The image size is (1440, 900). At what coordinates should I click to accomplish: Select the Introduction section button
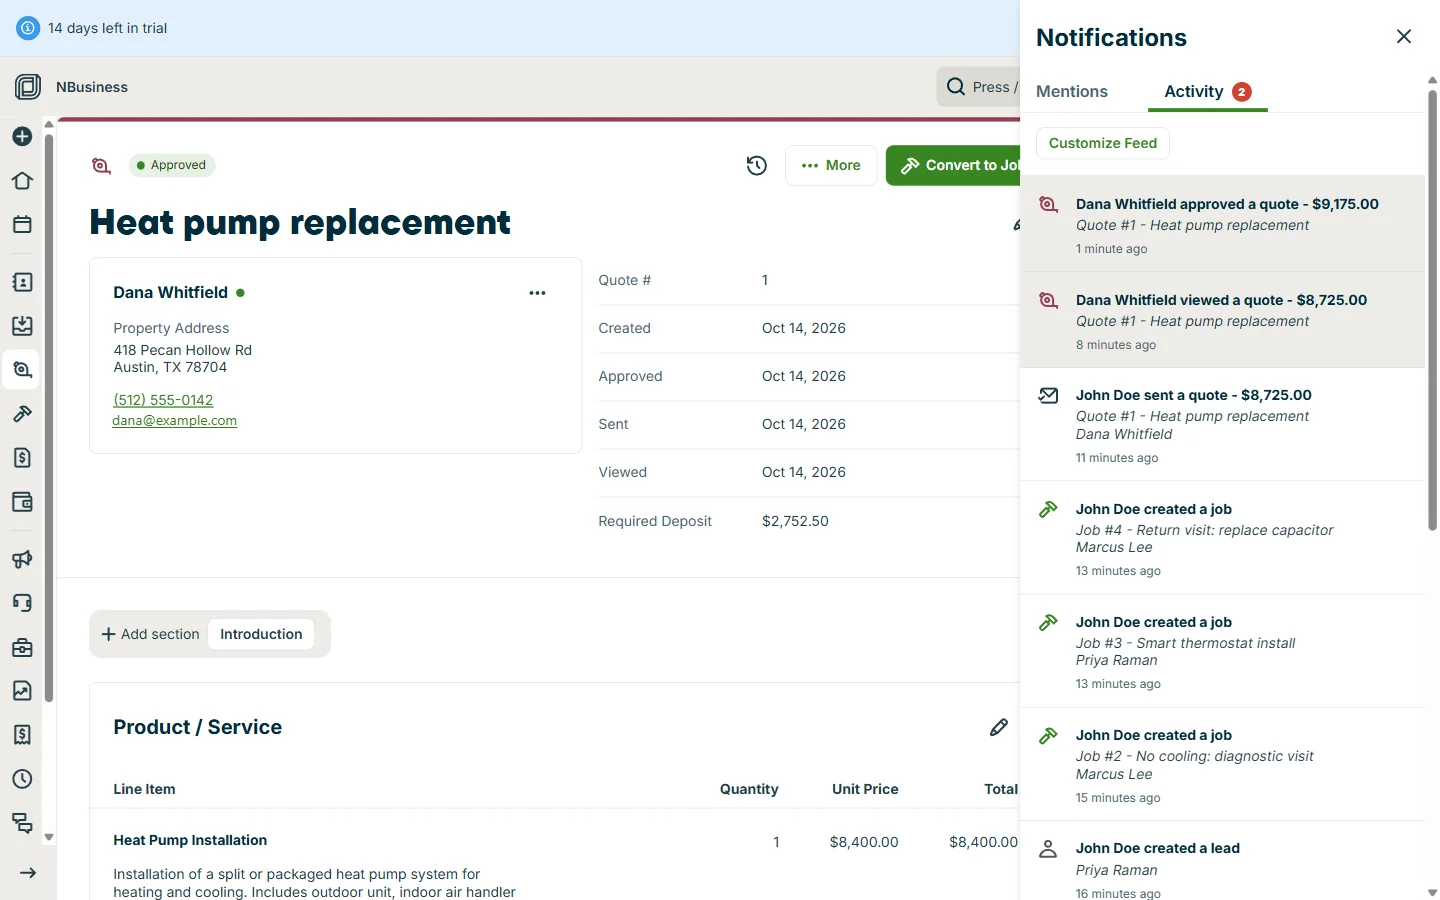coord(261,634)
